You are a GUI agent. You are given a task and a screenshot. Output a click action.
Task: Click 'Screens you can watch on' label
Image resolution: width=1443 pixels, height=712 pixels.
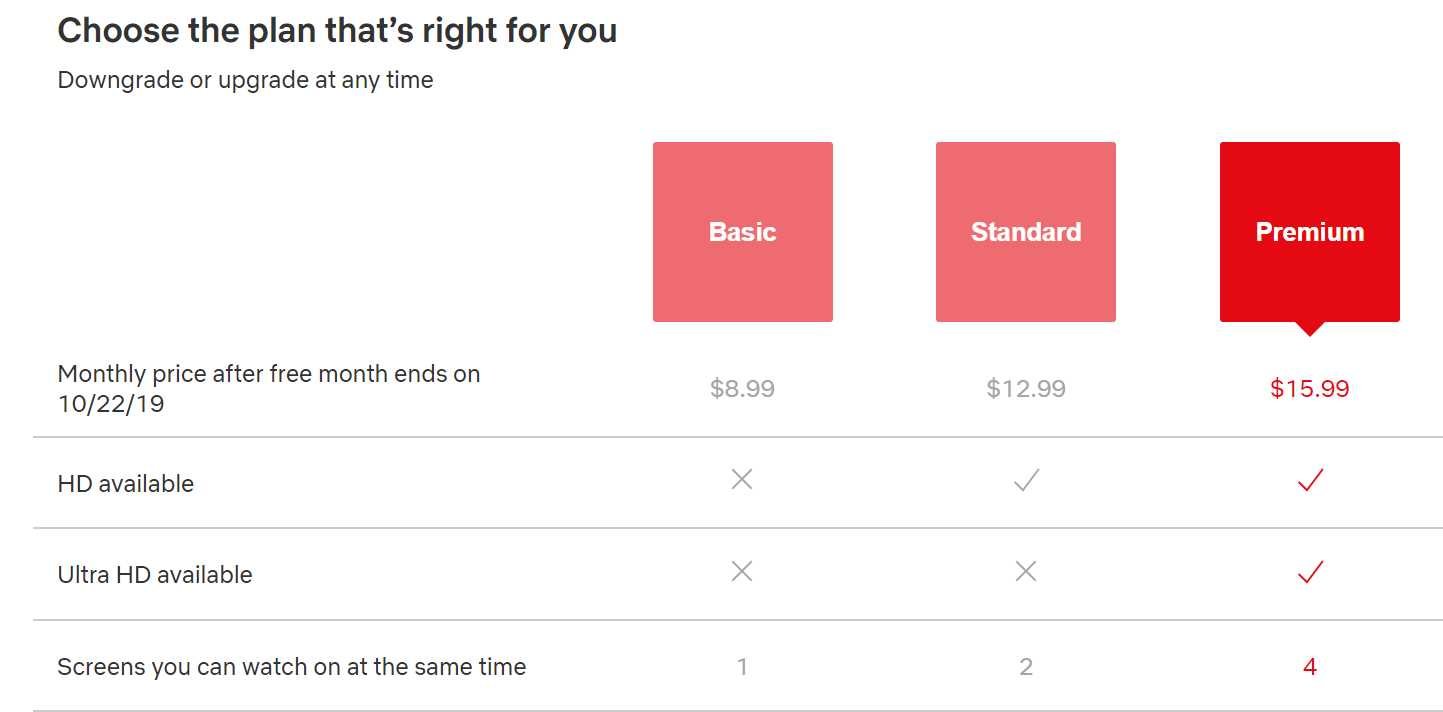tap(291, 667)
